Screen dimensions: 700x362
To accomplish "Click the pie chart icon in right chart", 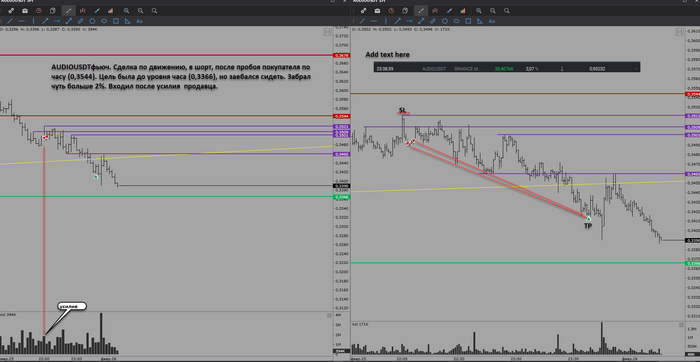I will (405, 10).
